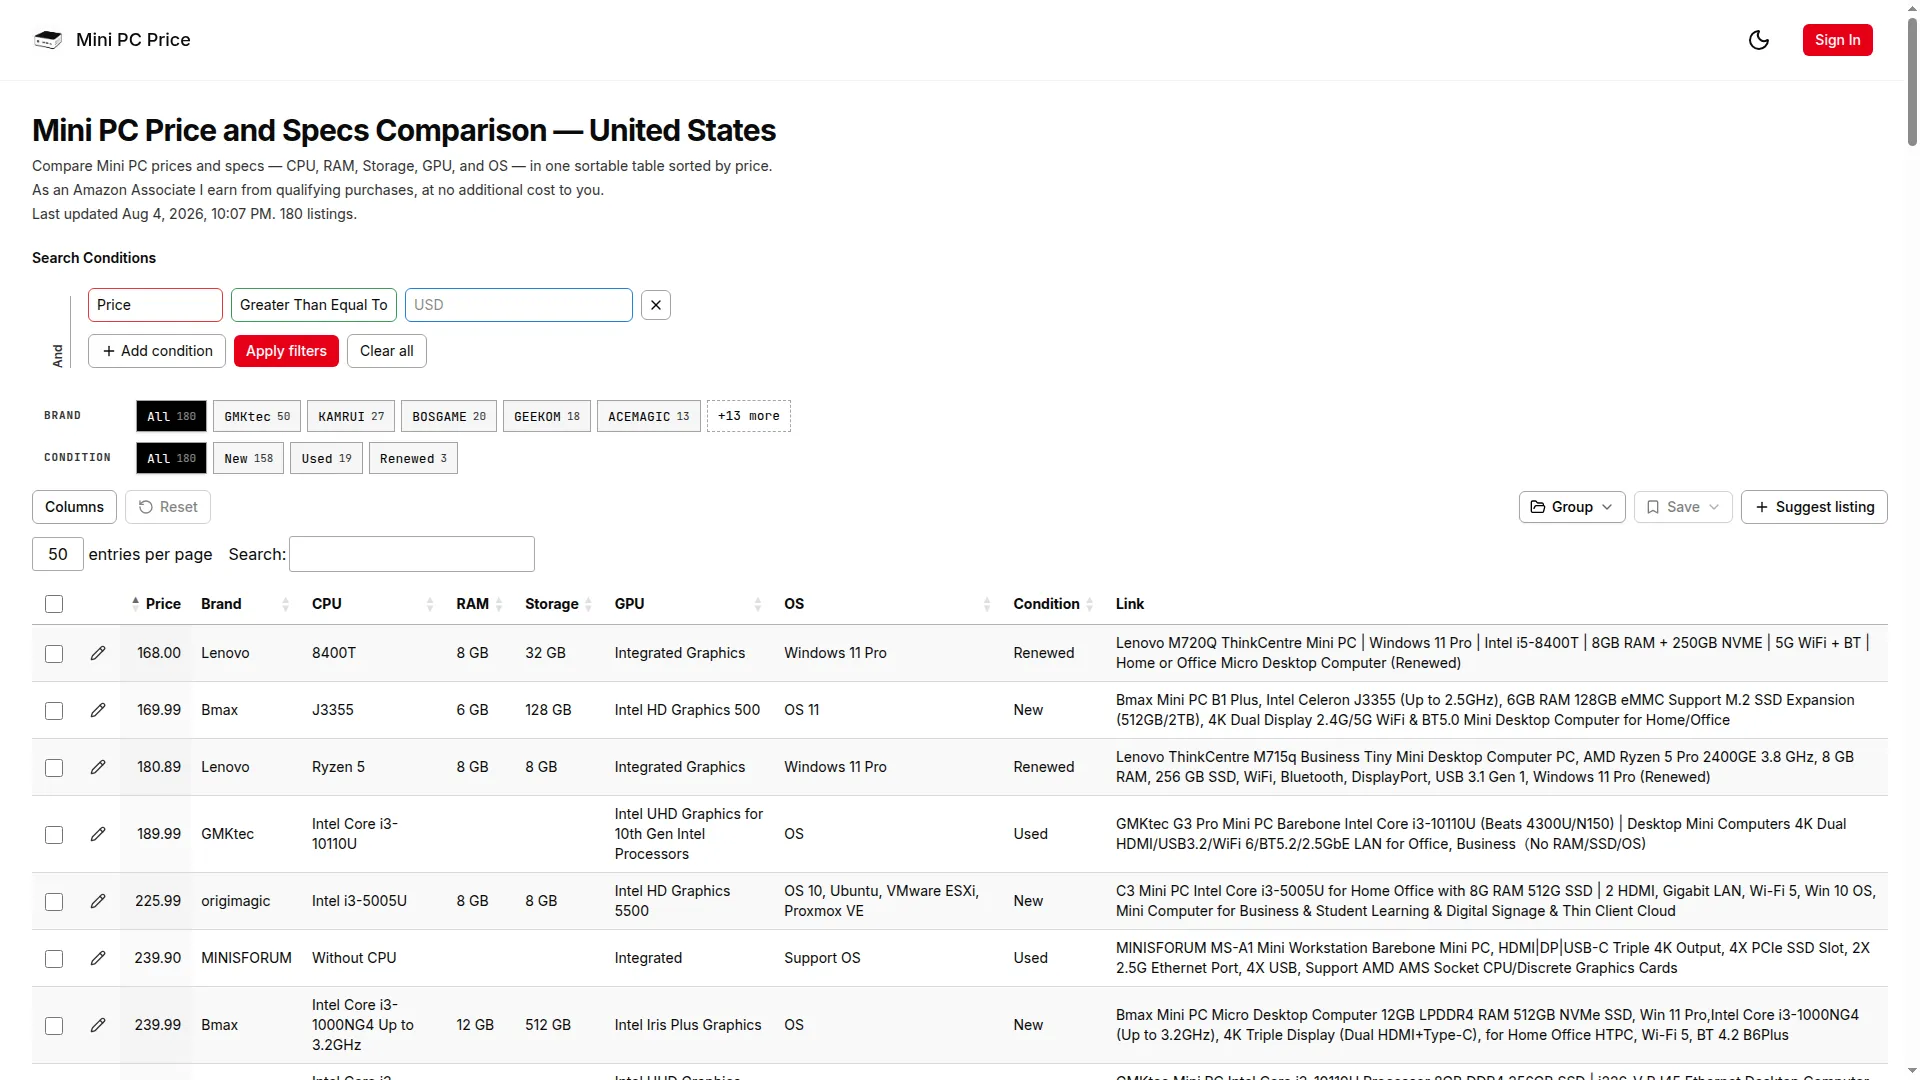Edit the MINISFORUM 239.90 row with the pencil icon
Image resolution: width=1920 pixels, height=1080 pixels.
[98, 958]
